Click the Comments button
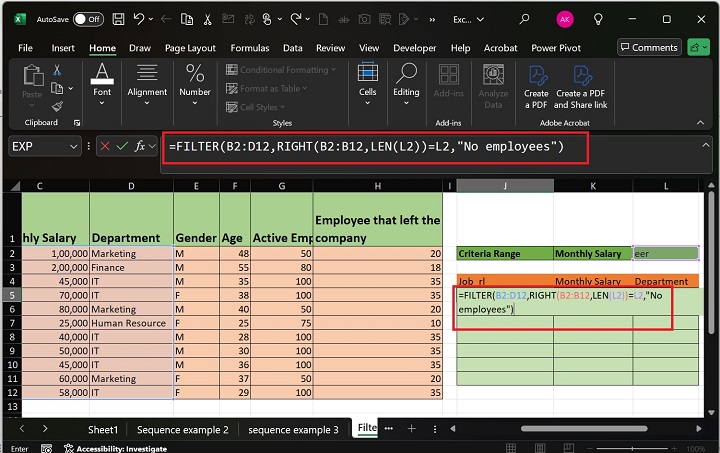This screenshot has width=720, height=453. (649, 47)
